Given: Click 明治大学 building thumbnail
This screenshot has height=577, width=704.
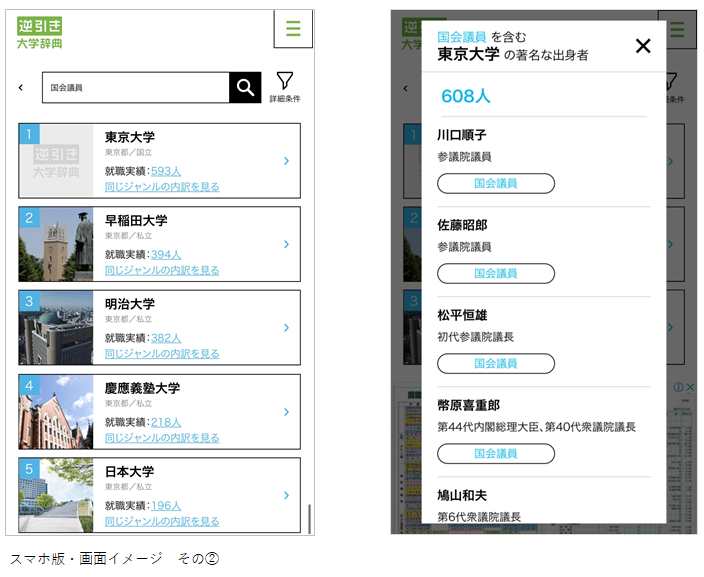Looking at the screenshot, I should coord(56,328).
